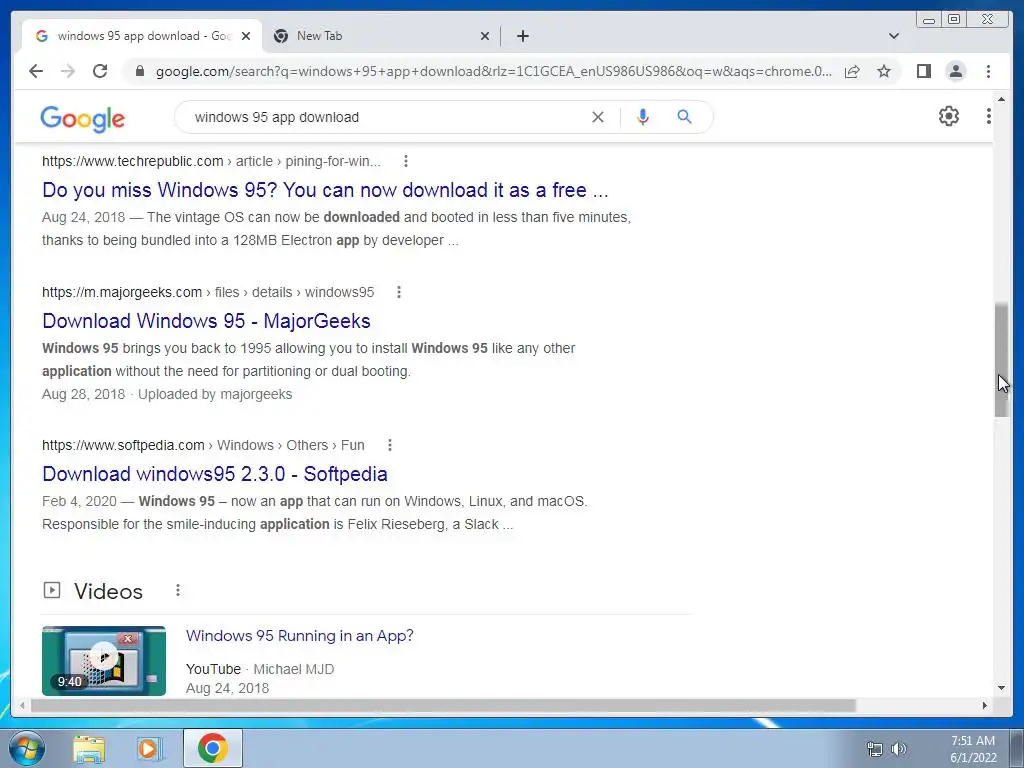Viewport: 1024px width, 768px height.
Task: Open the volume speaker tray icon
Action: click(899, 749)
